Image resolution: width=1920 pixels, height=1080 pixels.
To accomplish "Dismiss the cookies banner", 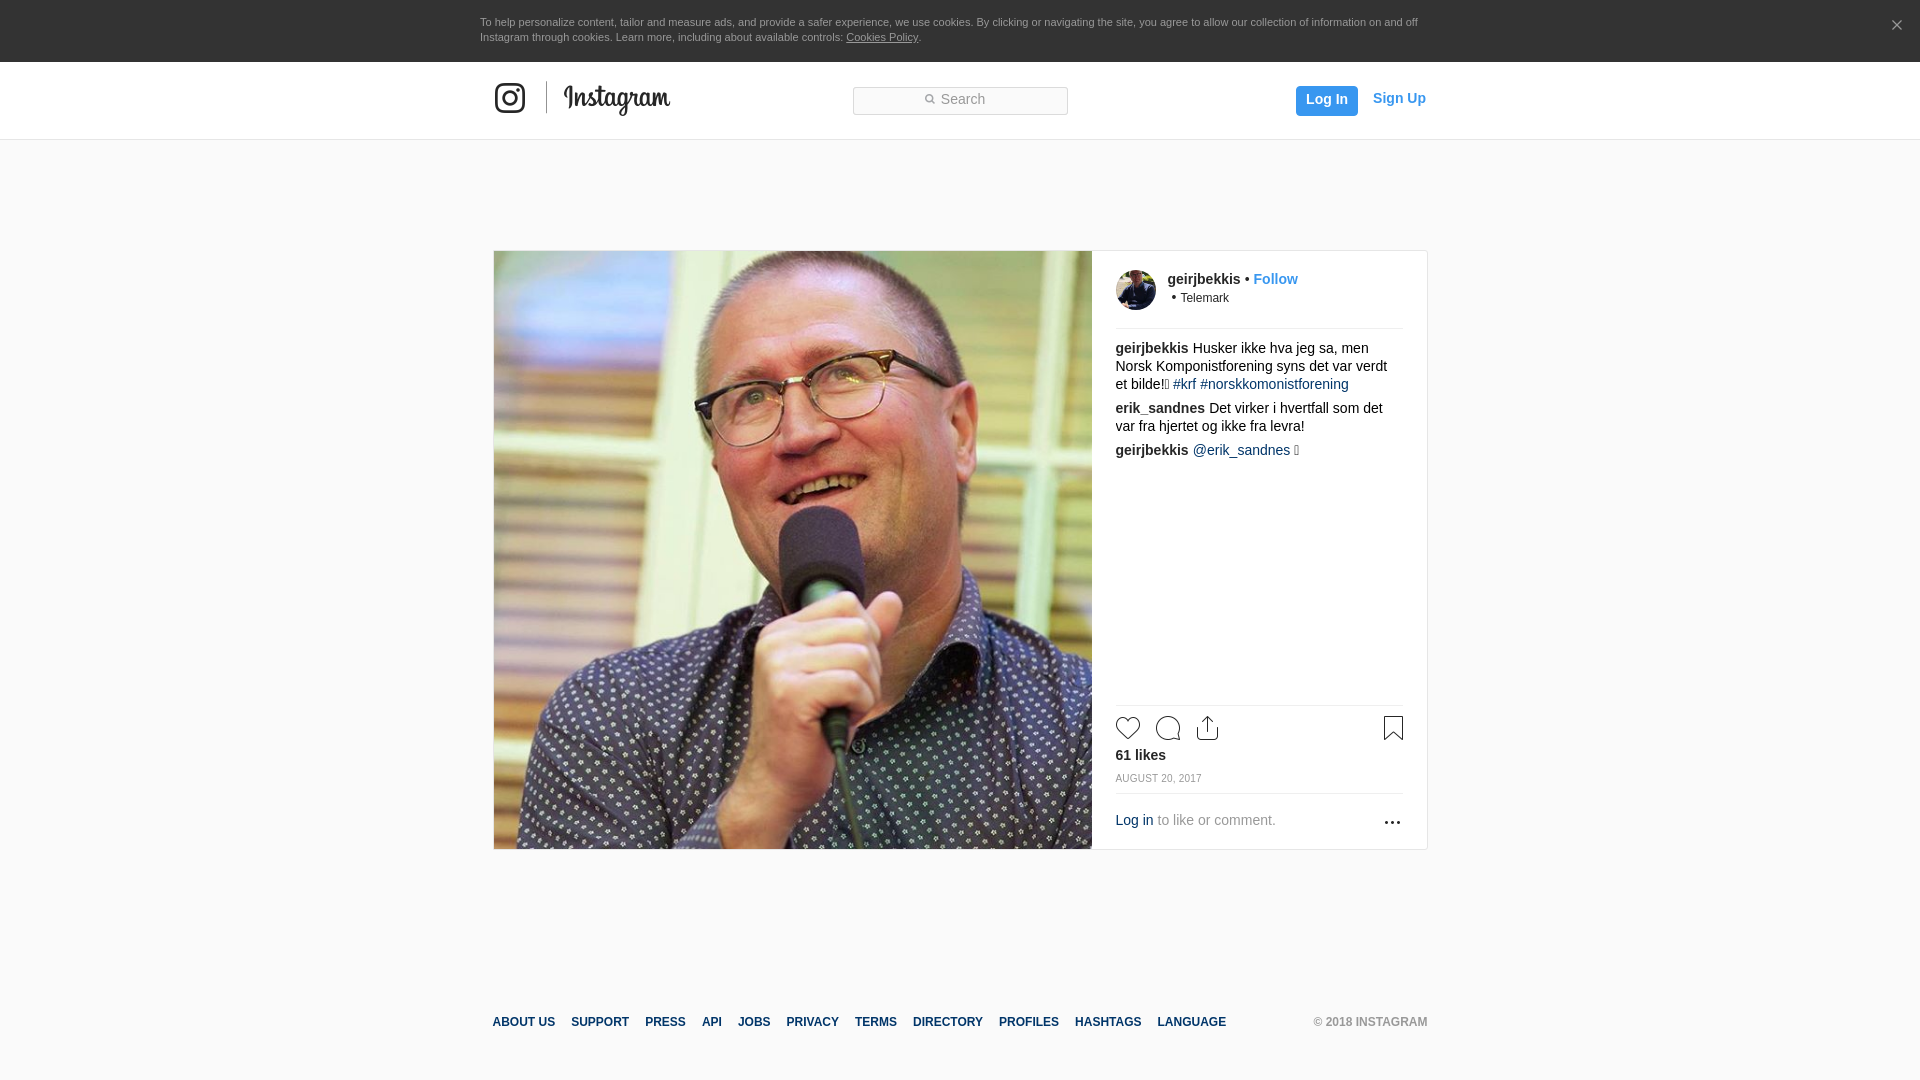I will [x=1896, y=25].
